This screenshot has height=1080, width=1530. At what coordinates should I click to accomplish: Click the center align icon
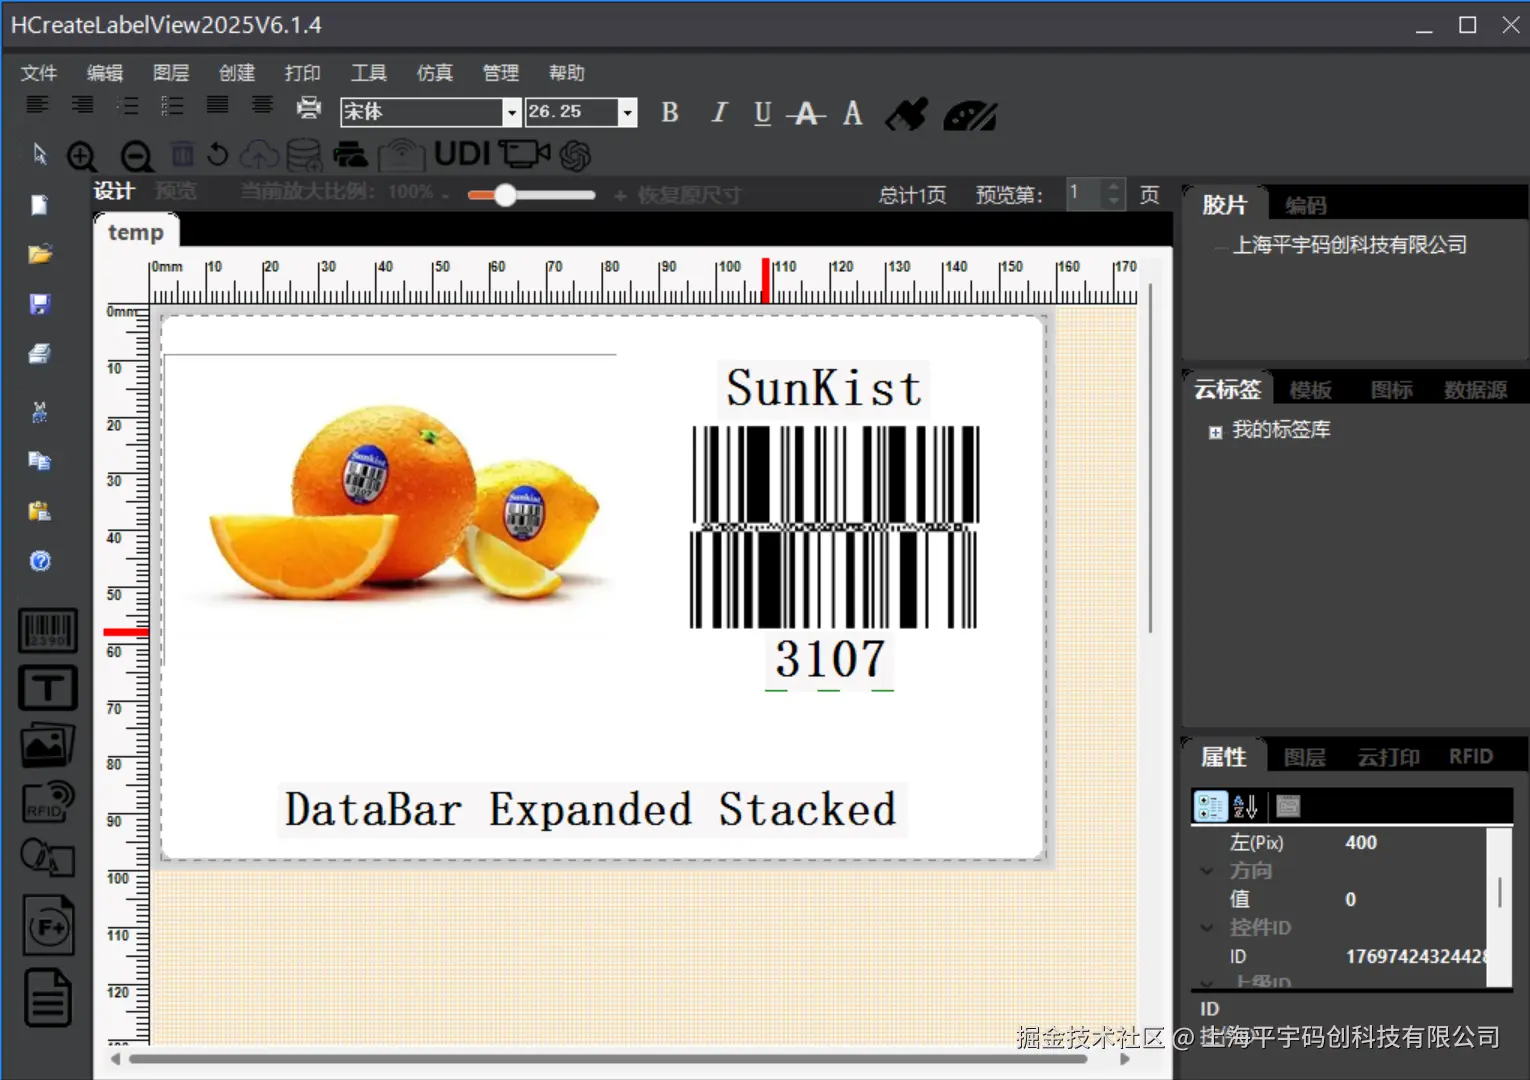click(x=262, y=105)
